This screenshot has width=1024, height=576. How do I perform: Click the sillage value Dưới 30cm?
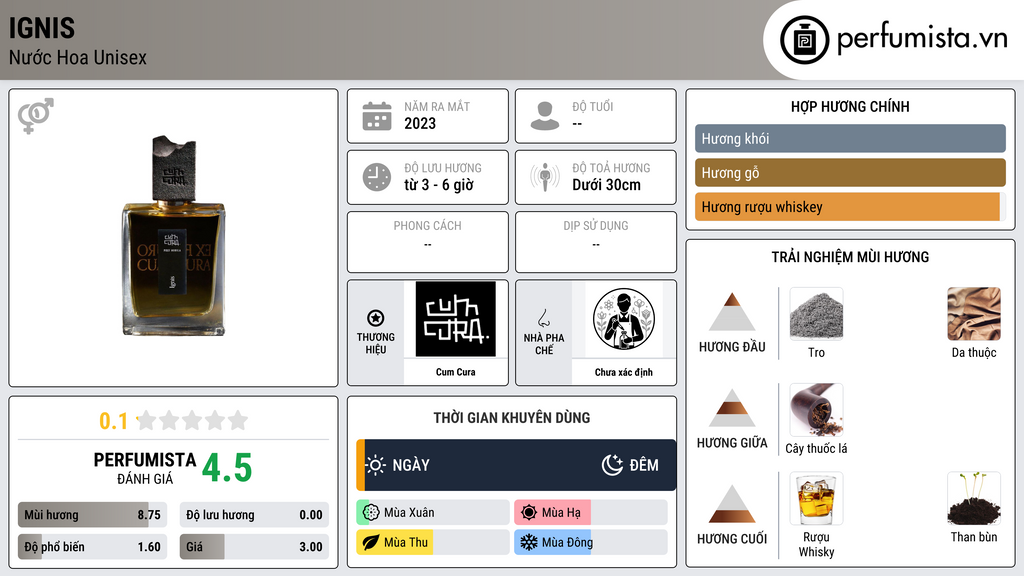[x=607, y=185]
